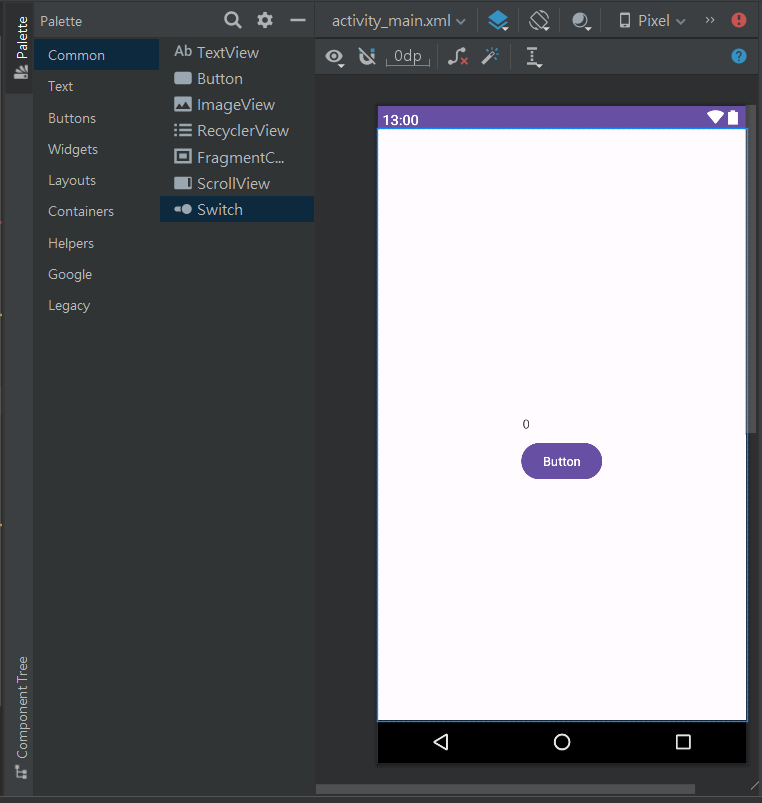This screenshot has width=762, height=803.
Task: Click 13:00 clock in preview
Action: coord(400,120)
